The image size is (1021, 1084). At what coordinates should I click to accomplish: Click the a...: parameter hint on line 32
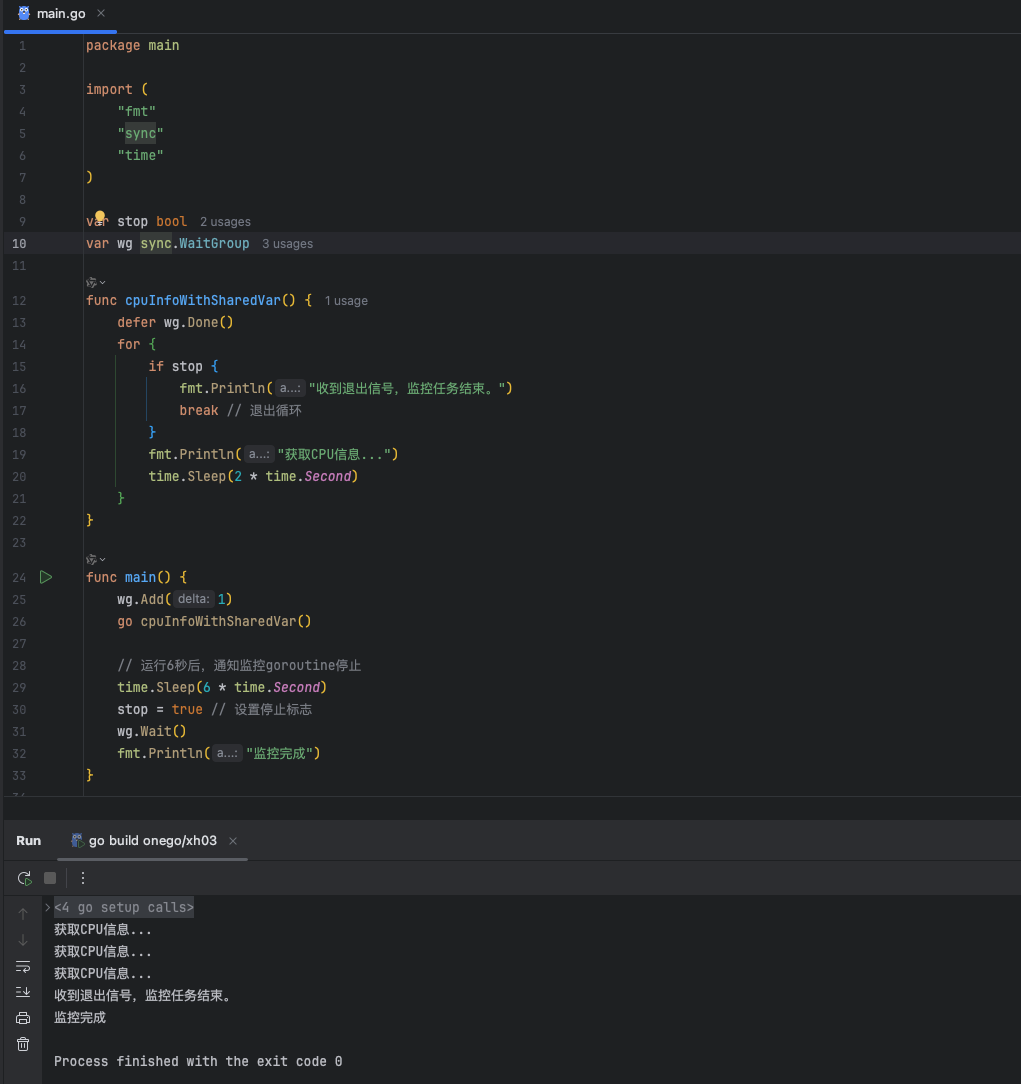click(227, 754)
